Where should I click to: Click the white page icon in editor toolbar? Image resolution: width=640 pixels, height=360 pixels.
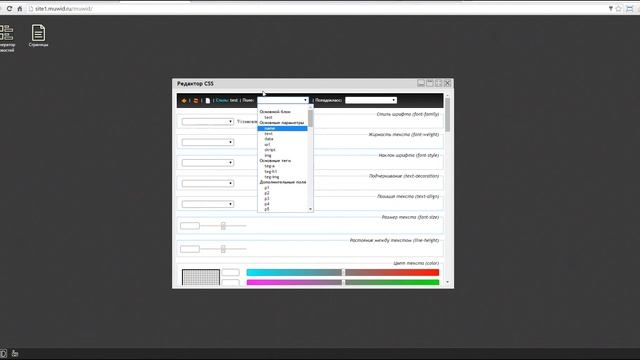pos(208,100)
